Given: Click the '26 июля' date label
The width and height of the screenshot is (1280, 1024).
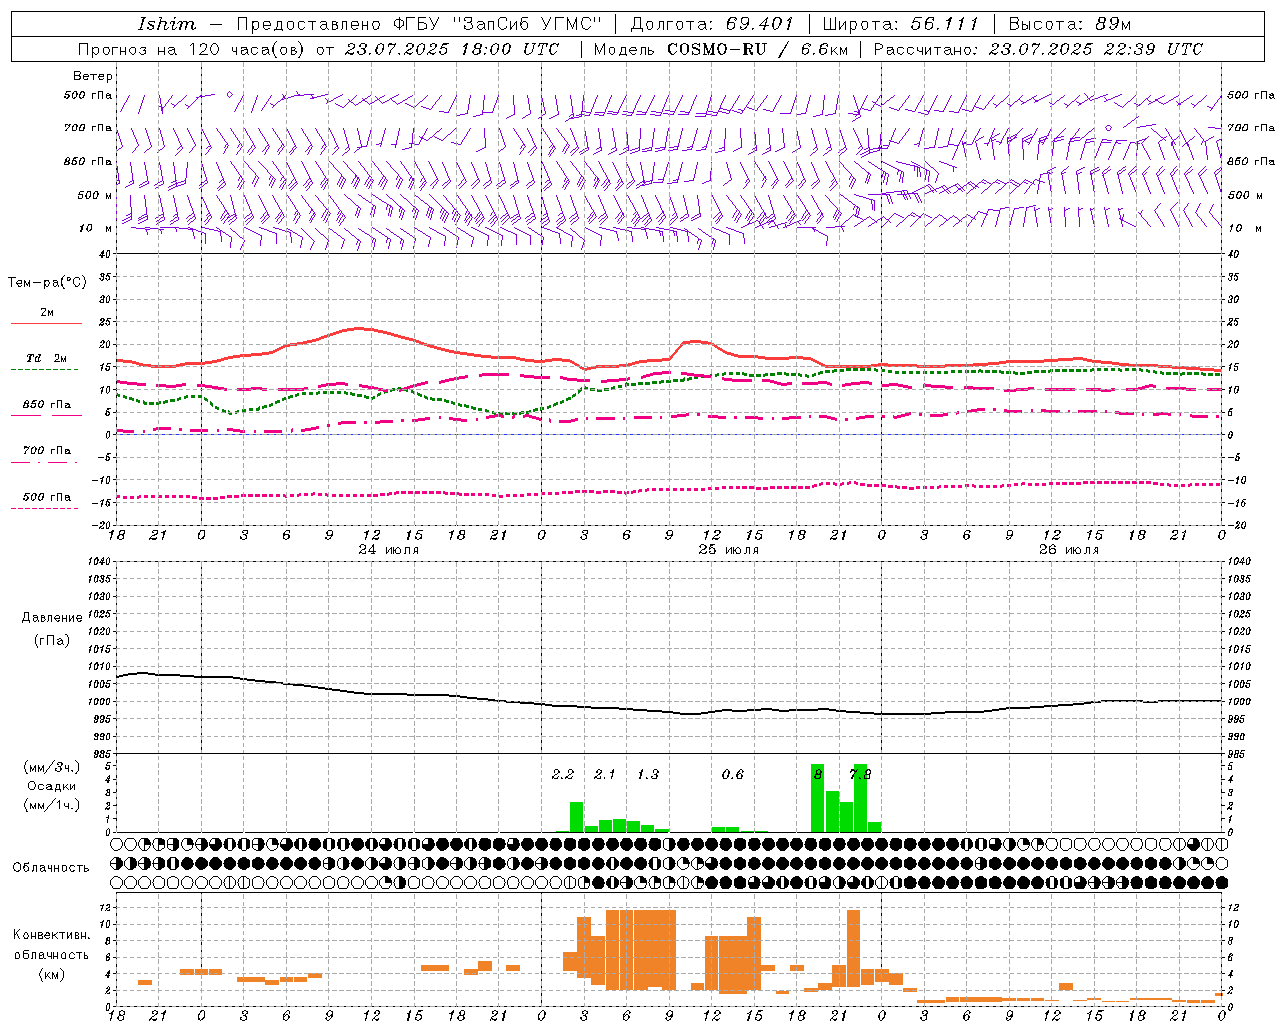Looking at the screenshot, I should tap(1069, 550).
